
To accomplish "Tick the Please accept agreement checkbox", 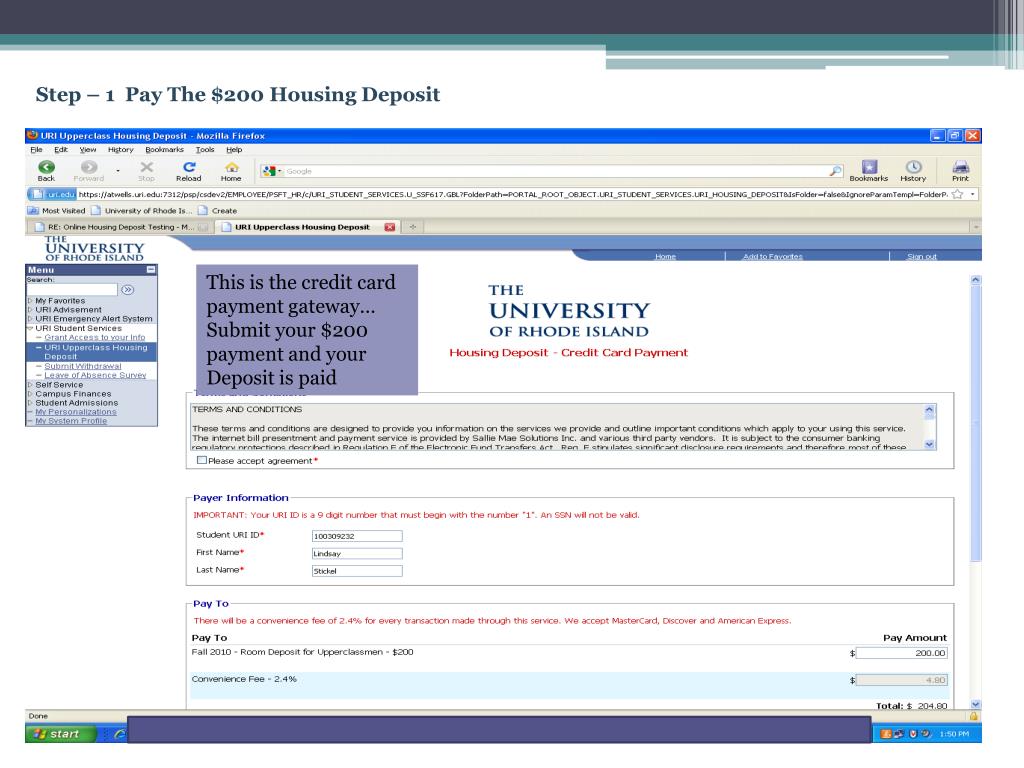I will tap(202, 460).
